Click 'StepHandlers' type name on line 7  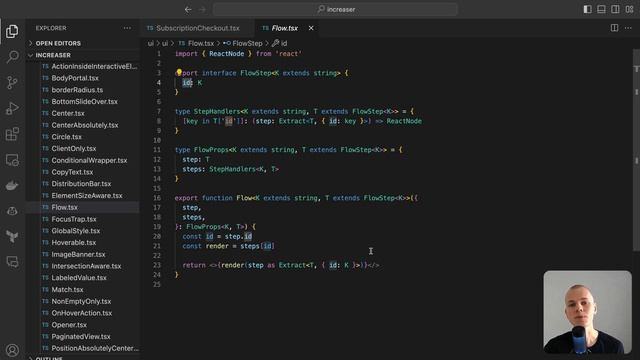click(x=217, y=111)
